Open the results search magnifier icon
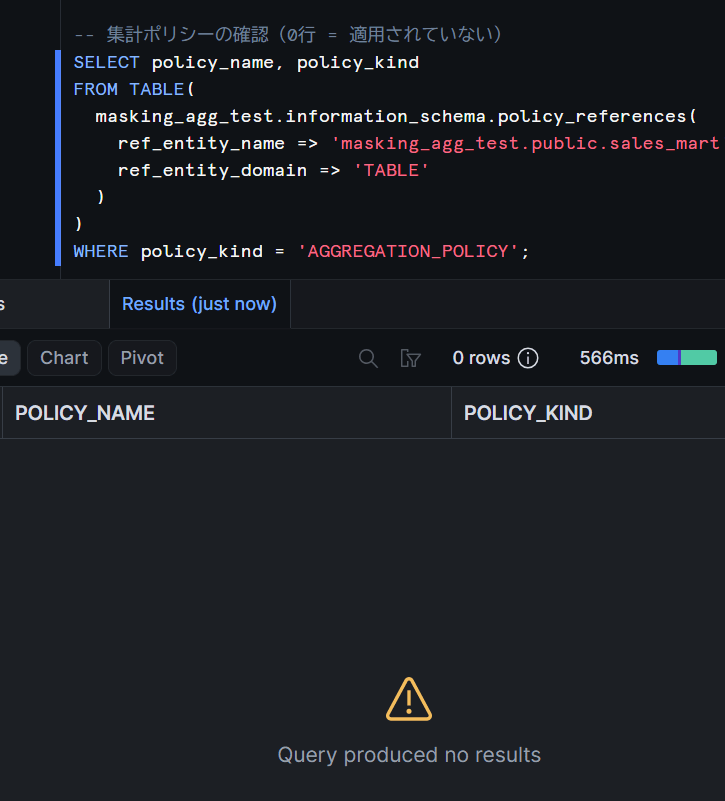The width and height of the screenshot is (725, 801). (x=368, y=358)
